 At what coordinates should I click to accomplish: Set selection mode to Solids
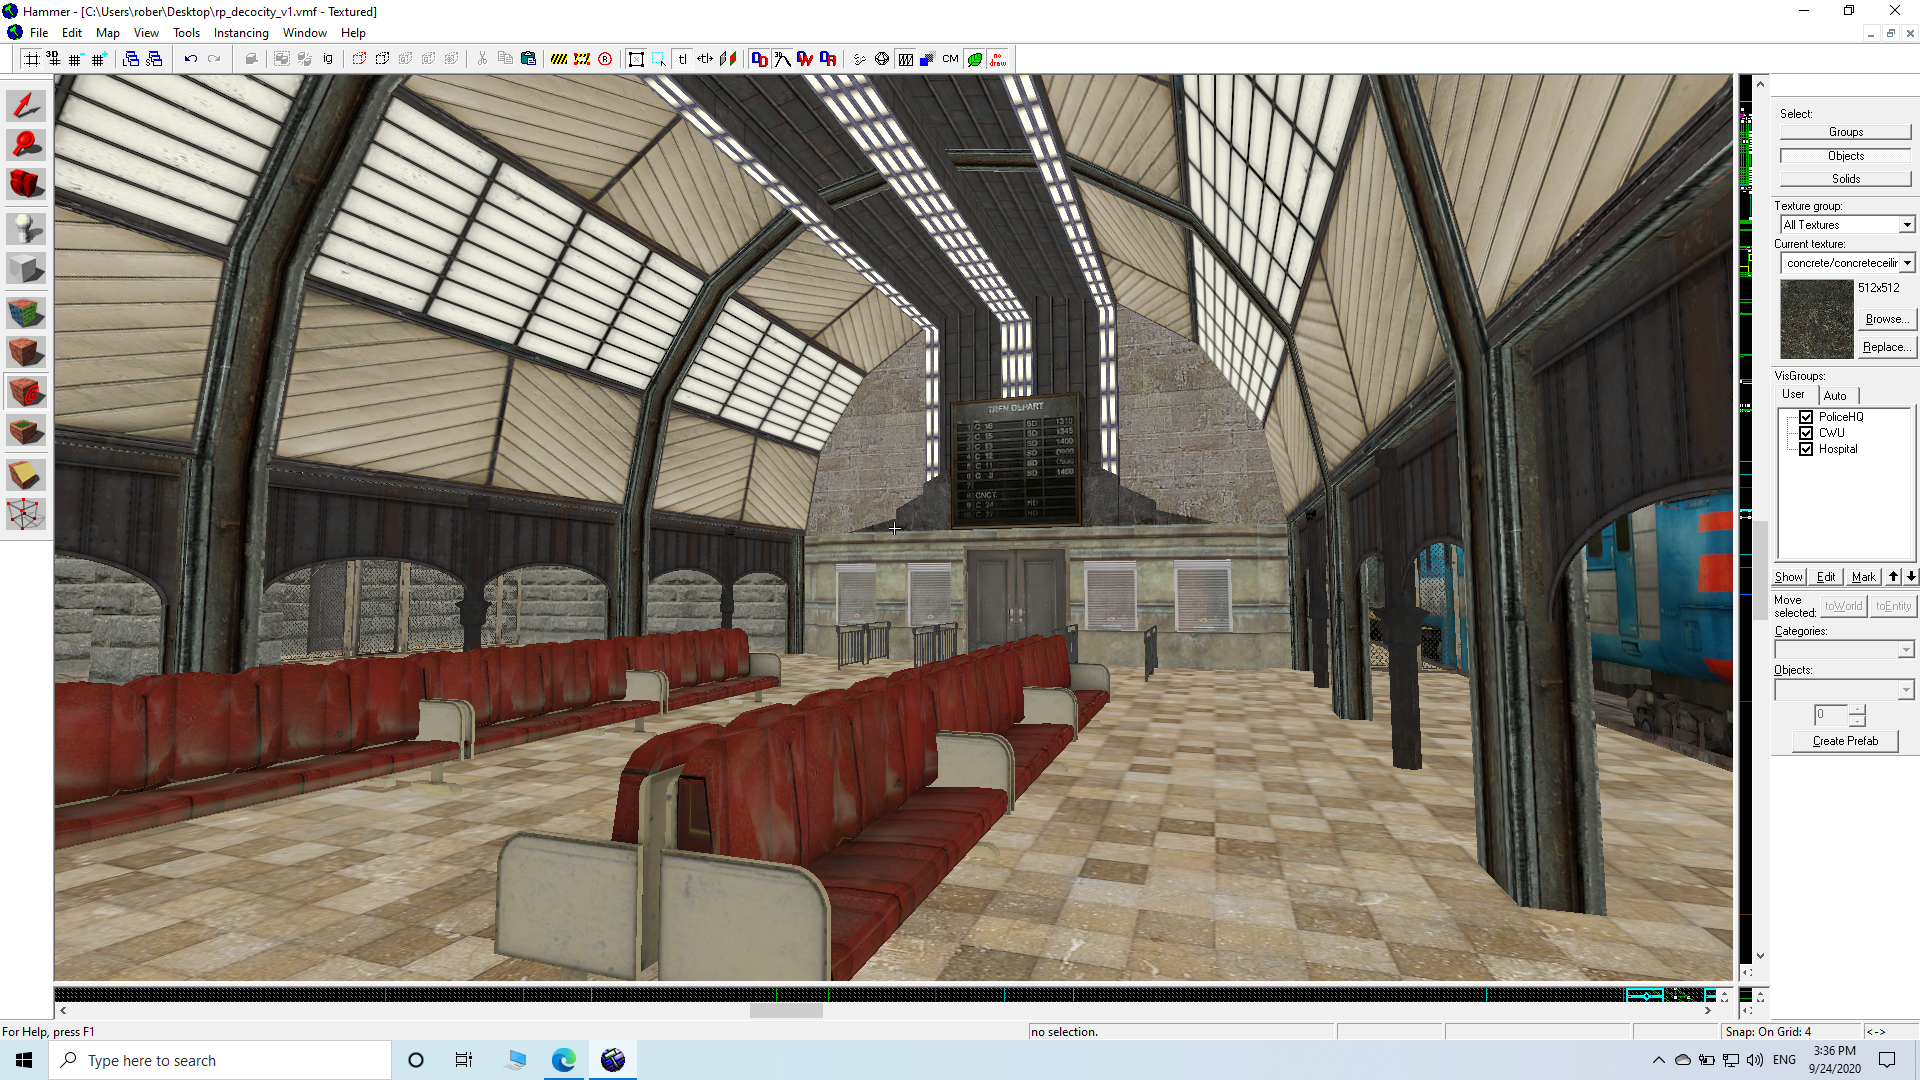1845,179
